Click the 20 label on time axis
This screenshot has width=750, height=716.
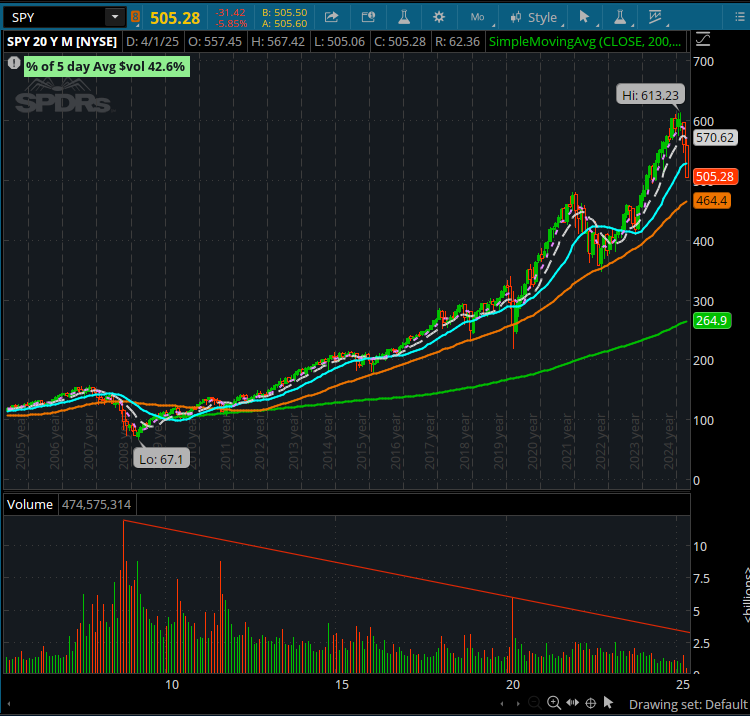pos(513,684)
